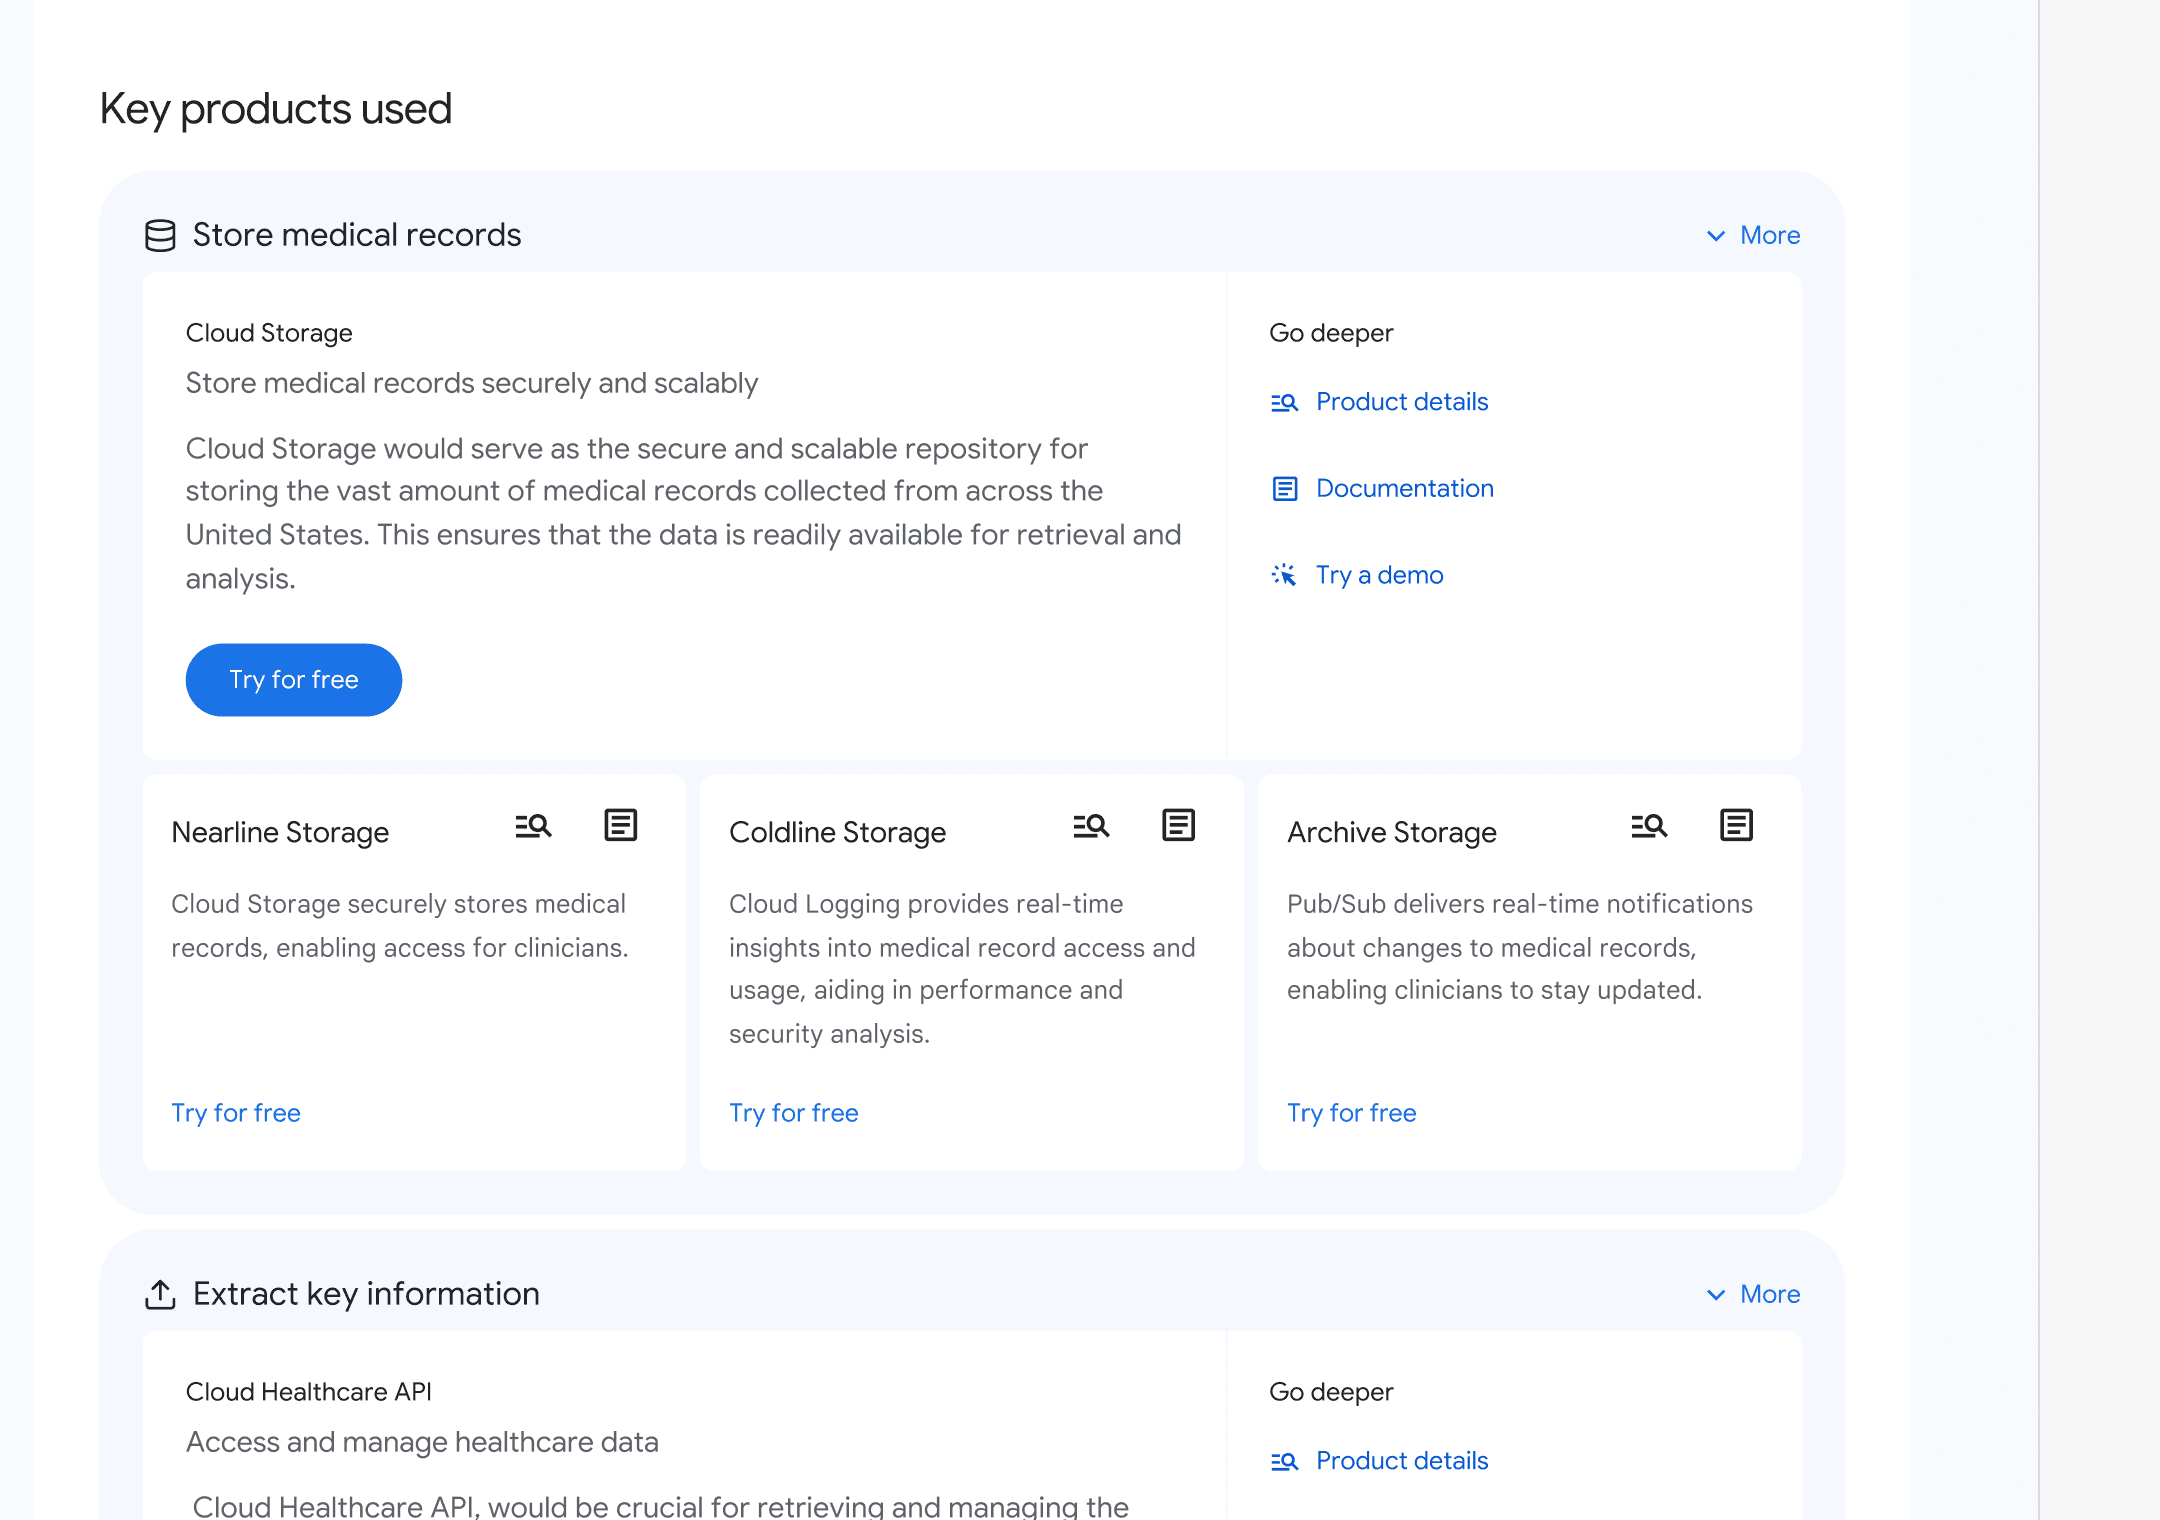Click Try a demo link
This screenshot has height=1520, width=2160.
click(1379, 575)
